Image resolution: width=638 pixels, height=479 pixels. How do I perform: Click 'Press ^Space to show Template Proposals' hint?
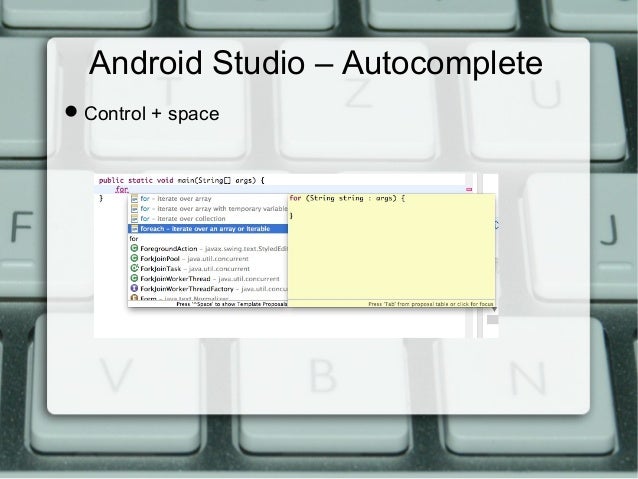pos(232,304)
